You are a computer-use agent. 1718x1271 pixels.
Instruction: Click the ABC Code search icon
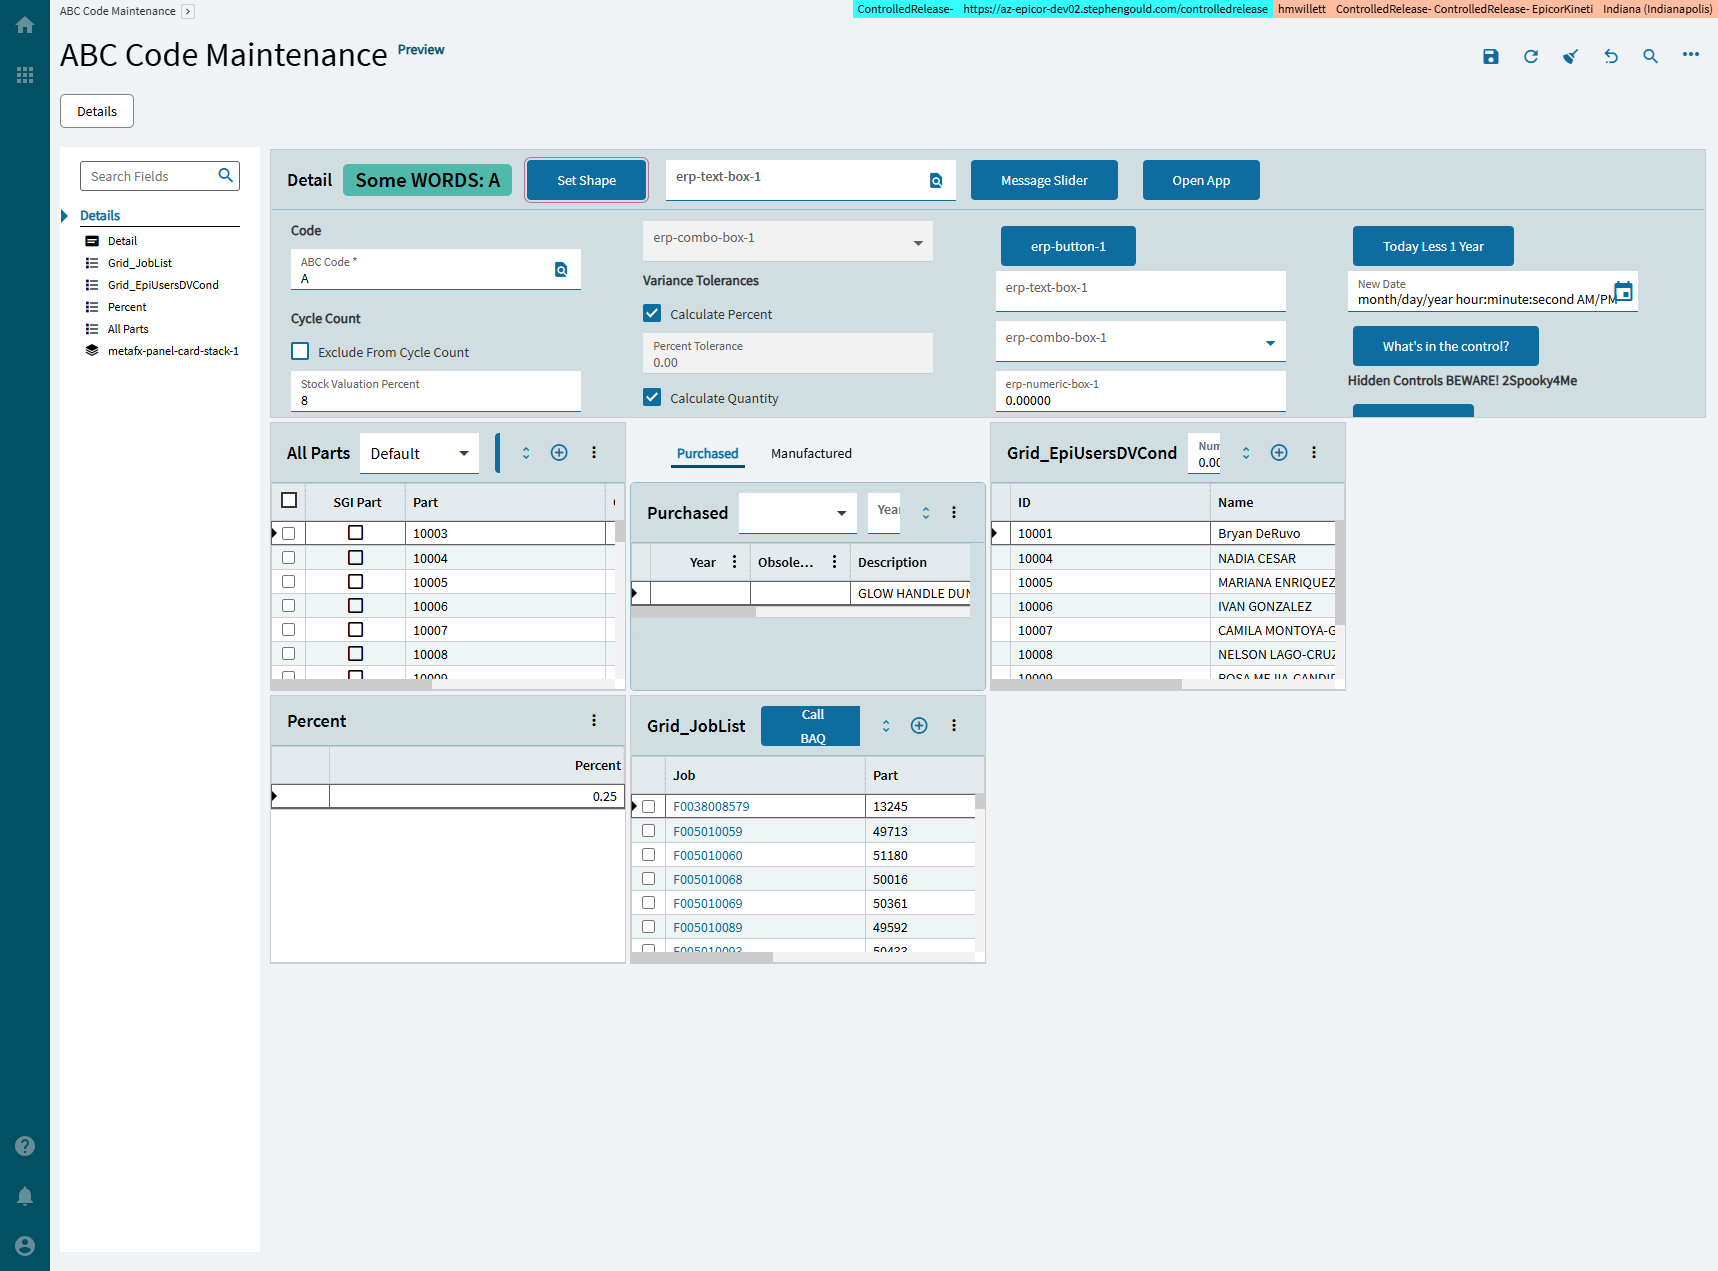point(561,270)
